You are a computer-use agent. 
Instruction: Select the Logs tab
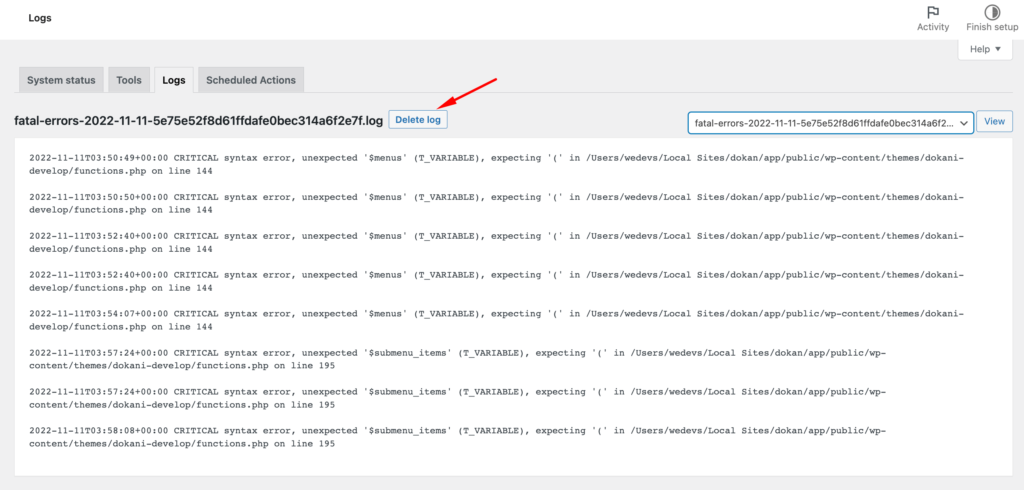pyautogui.click(x=174, y=80)
